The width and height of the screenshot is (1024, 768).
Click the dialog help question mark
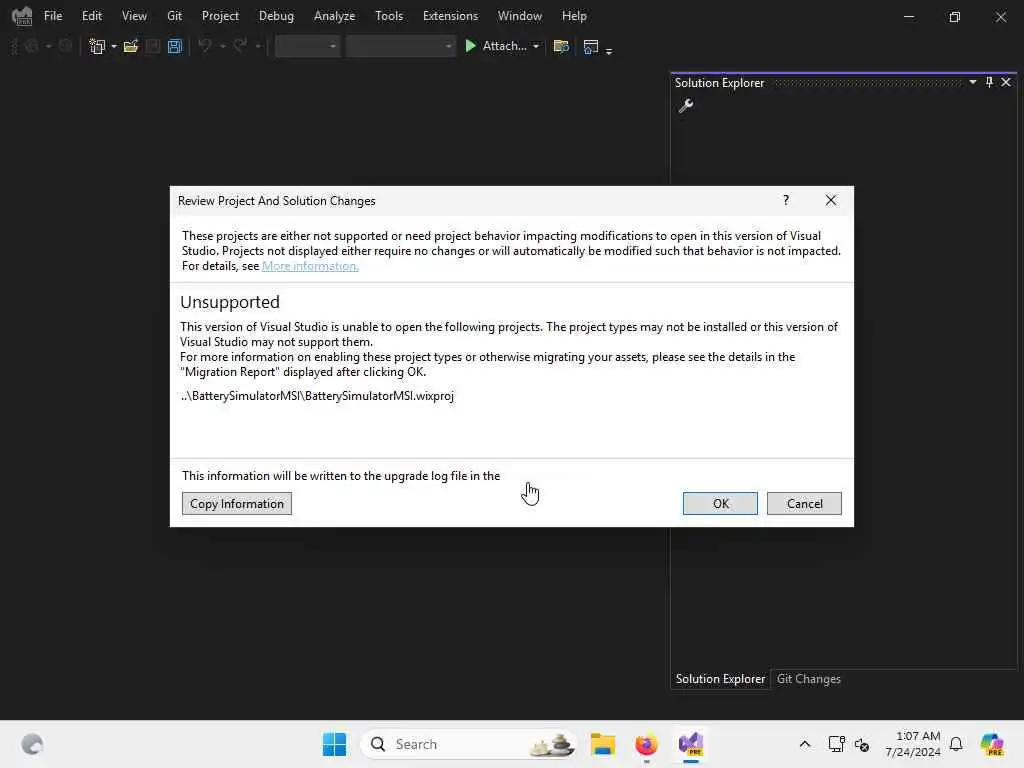point(786,200)
